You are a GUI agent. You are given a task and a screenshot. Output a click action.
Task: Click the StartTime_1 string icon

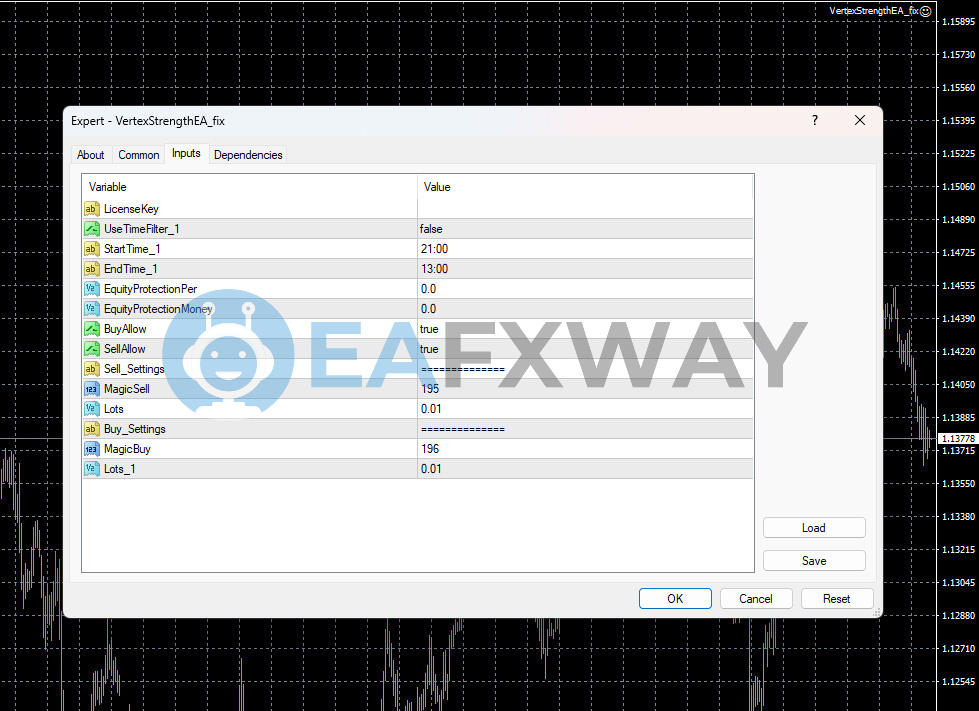pos(92,249)
